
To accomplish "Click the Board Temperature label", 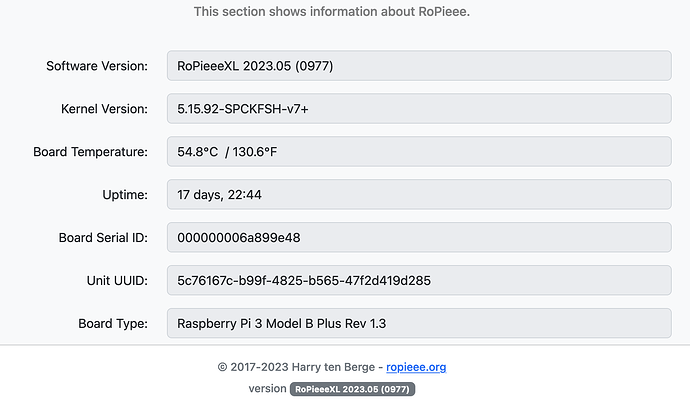I will point(90,152).
